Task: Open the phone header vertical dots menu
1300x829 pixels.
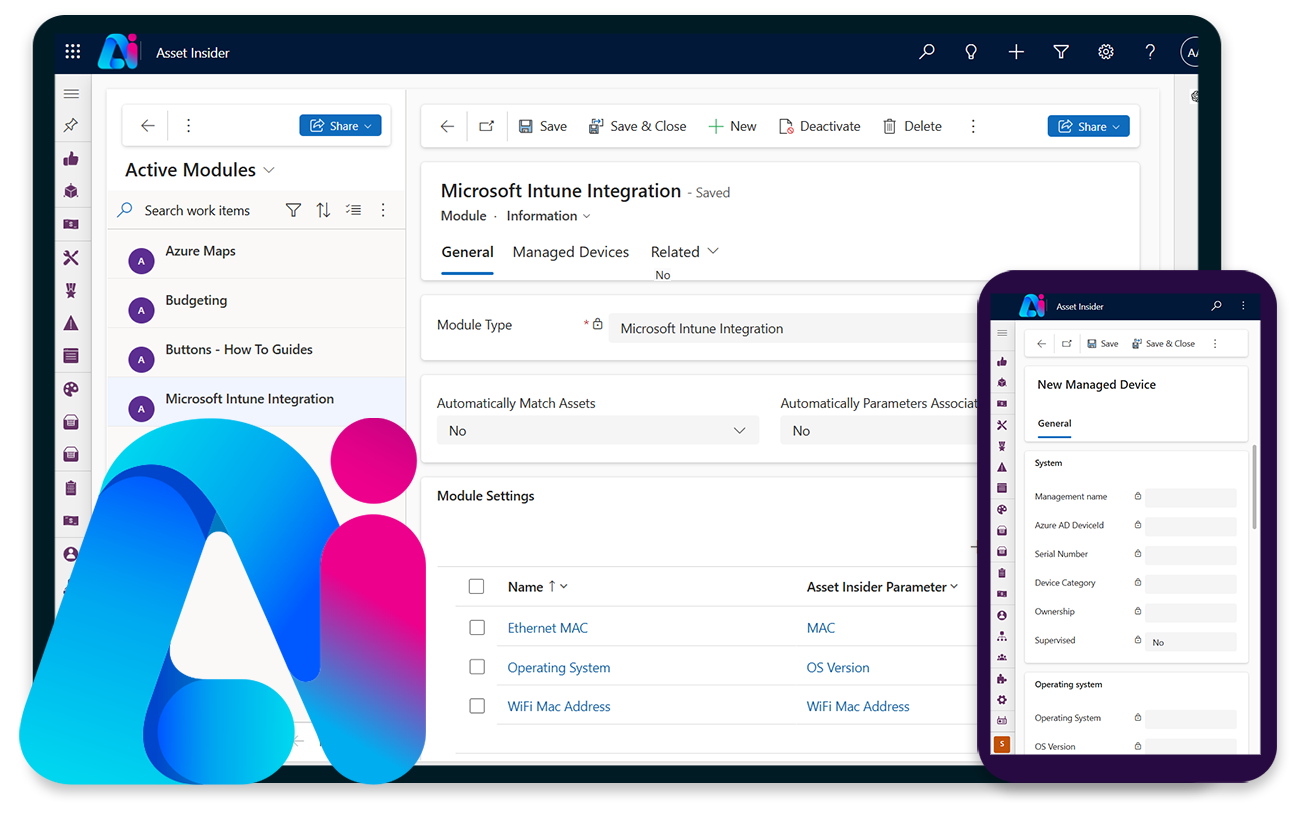Action: tap(1243, 306)
